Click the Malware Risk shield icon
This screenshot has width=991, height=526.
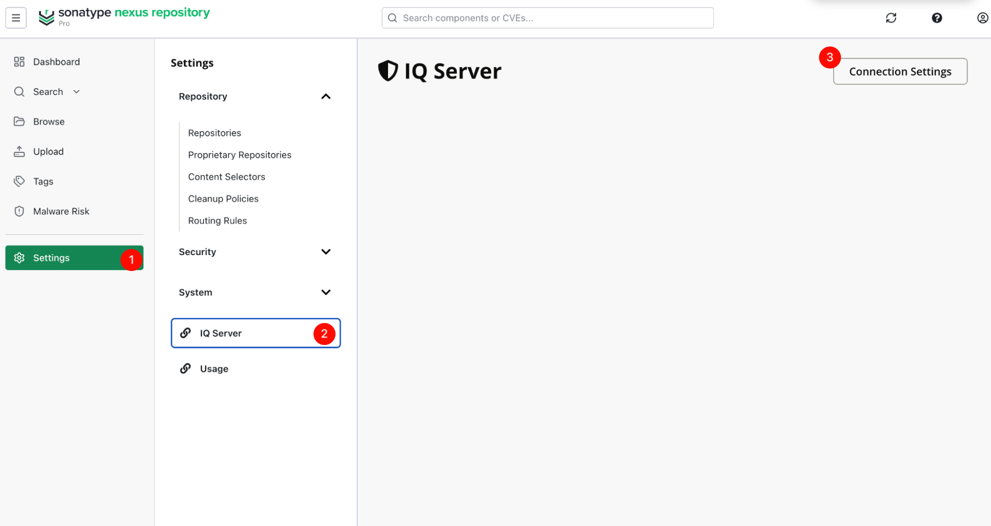tap(19, 211)
